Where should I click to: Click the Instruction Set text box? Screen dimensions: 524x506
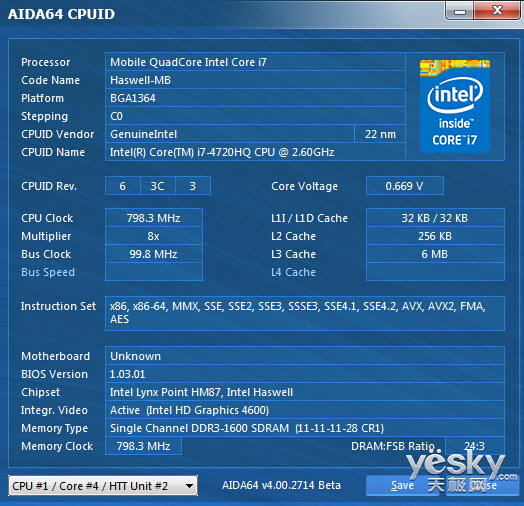pos(305,313)
